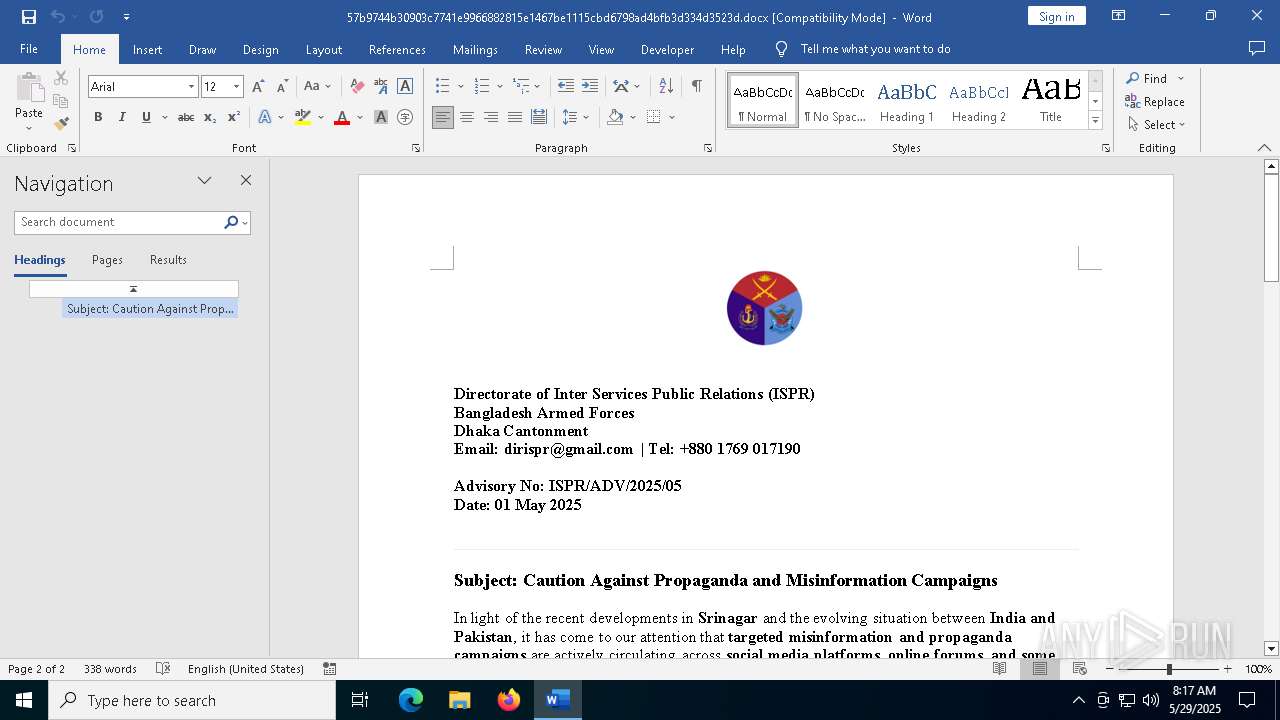This screenshot has height=720, width=1280.
Task: Click Tell me what you want to do
Action: tap(875, 49)
